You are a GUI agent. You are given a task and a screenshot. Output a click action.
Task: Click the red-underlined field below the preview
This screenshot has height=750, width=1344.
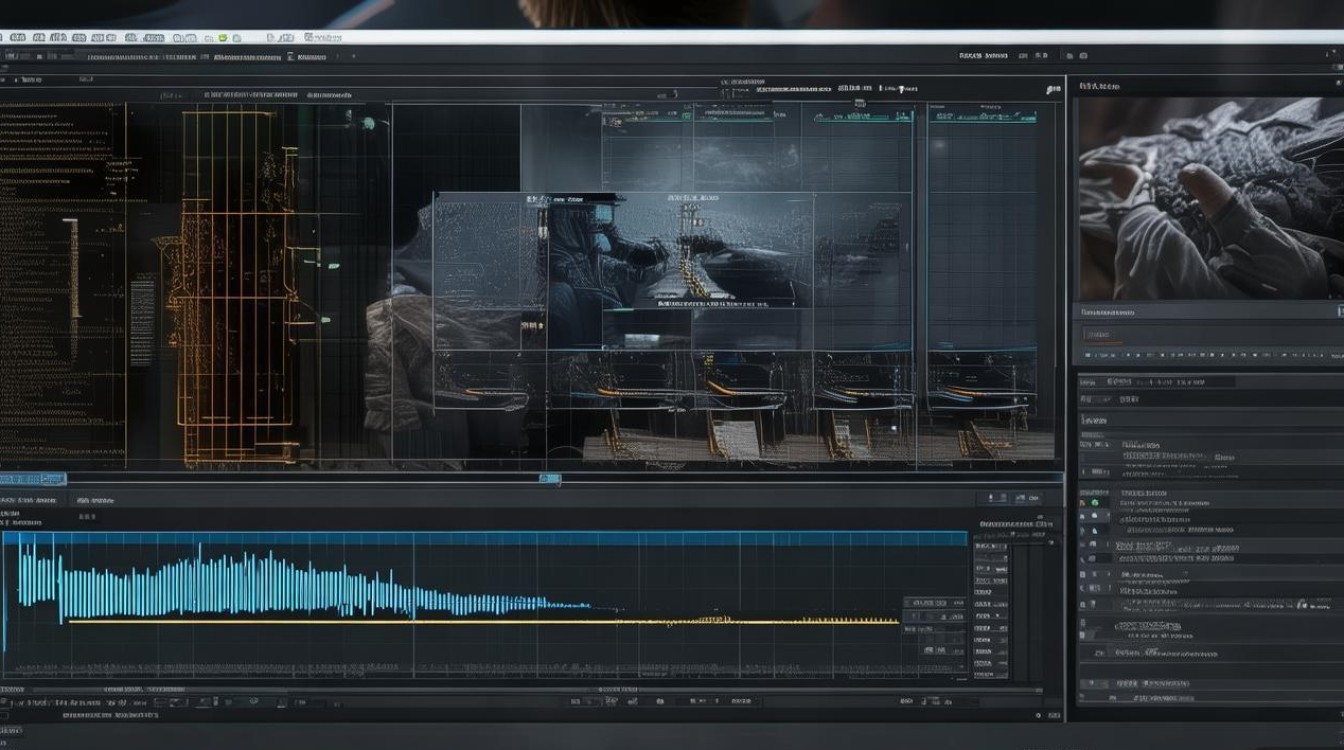[1099, 335]
